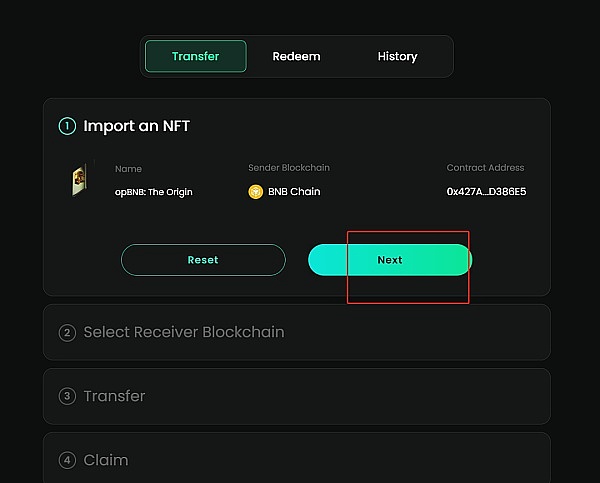
Task: Click the Import an NFT heading
Action: pyautogui.click(x=136, y=126)
